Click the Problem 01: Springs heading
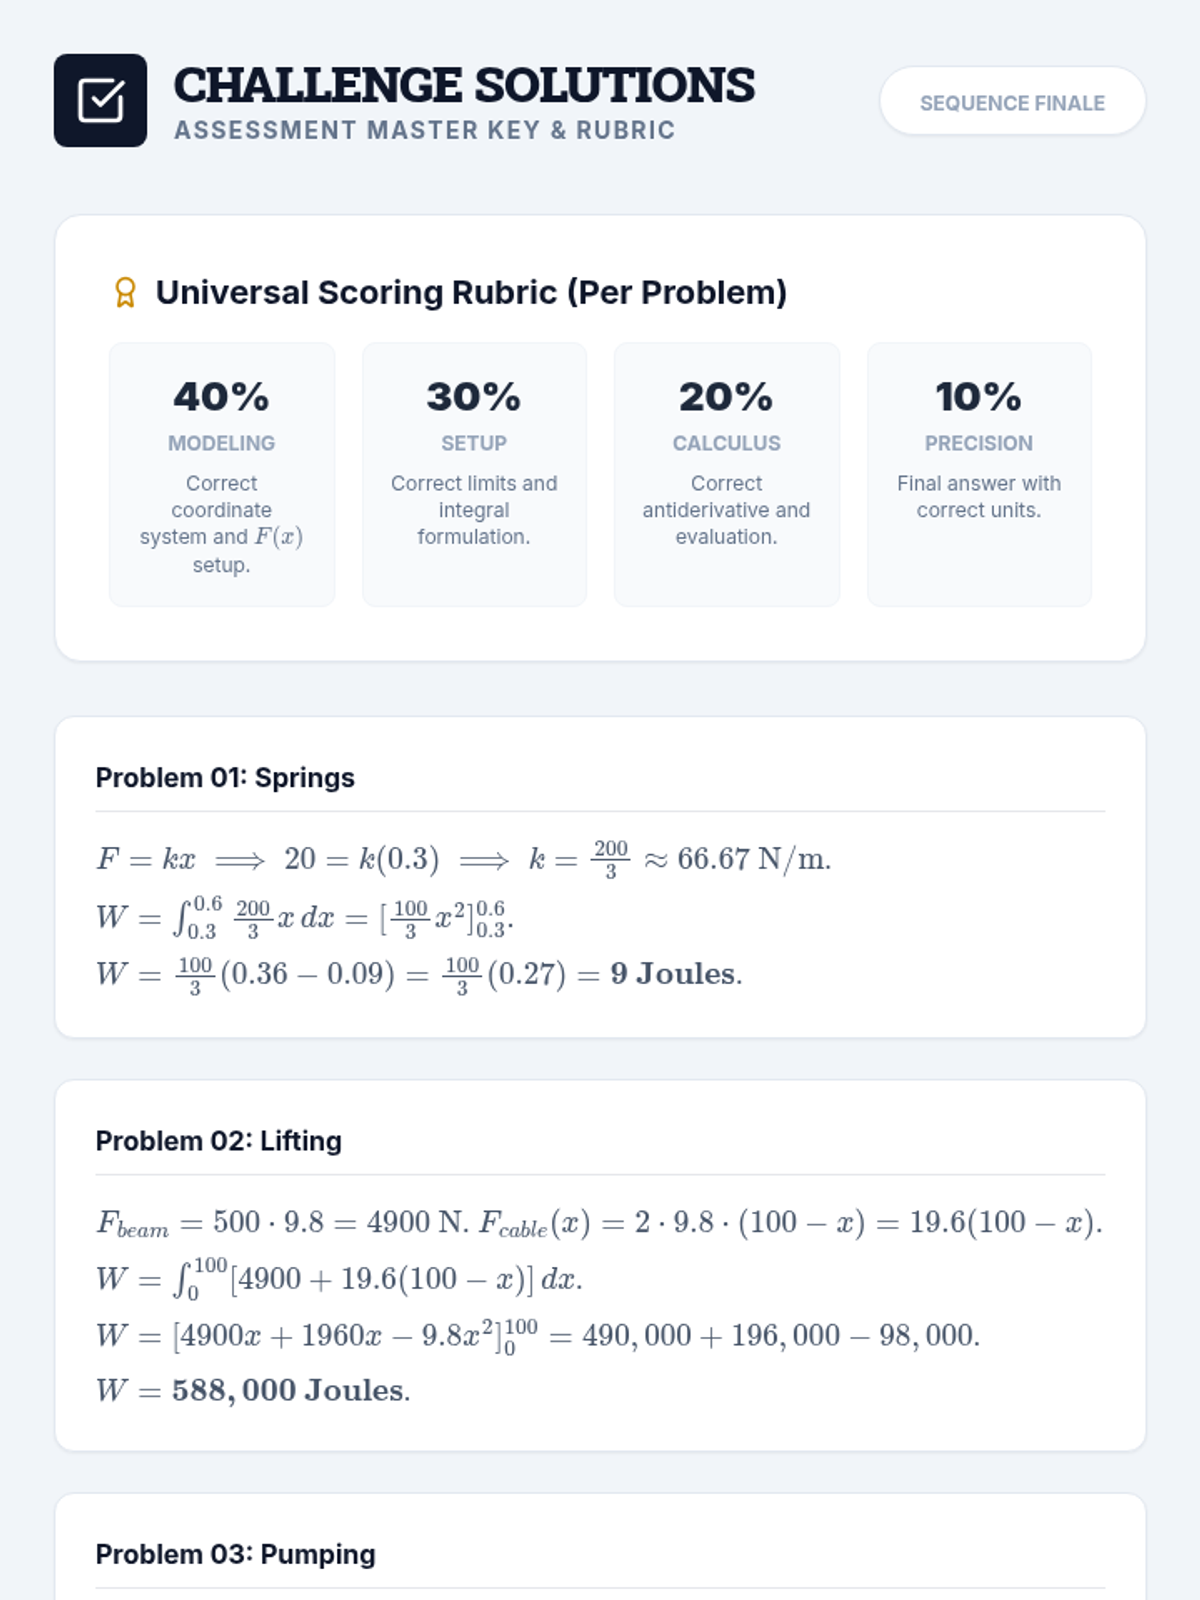This screenshot has width=1200, height=1600. pyautogui.click(x=225, y=778)
